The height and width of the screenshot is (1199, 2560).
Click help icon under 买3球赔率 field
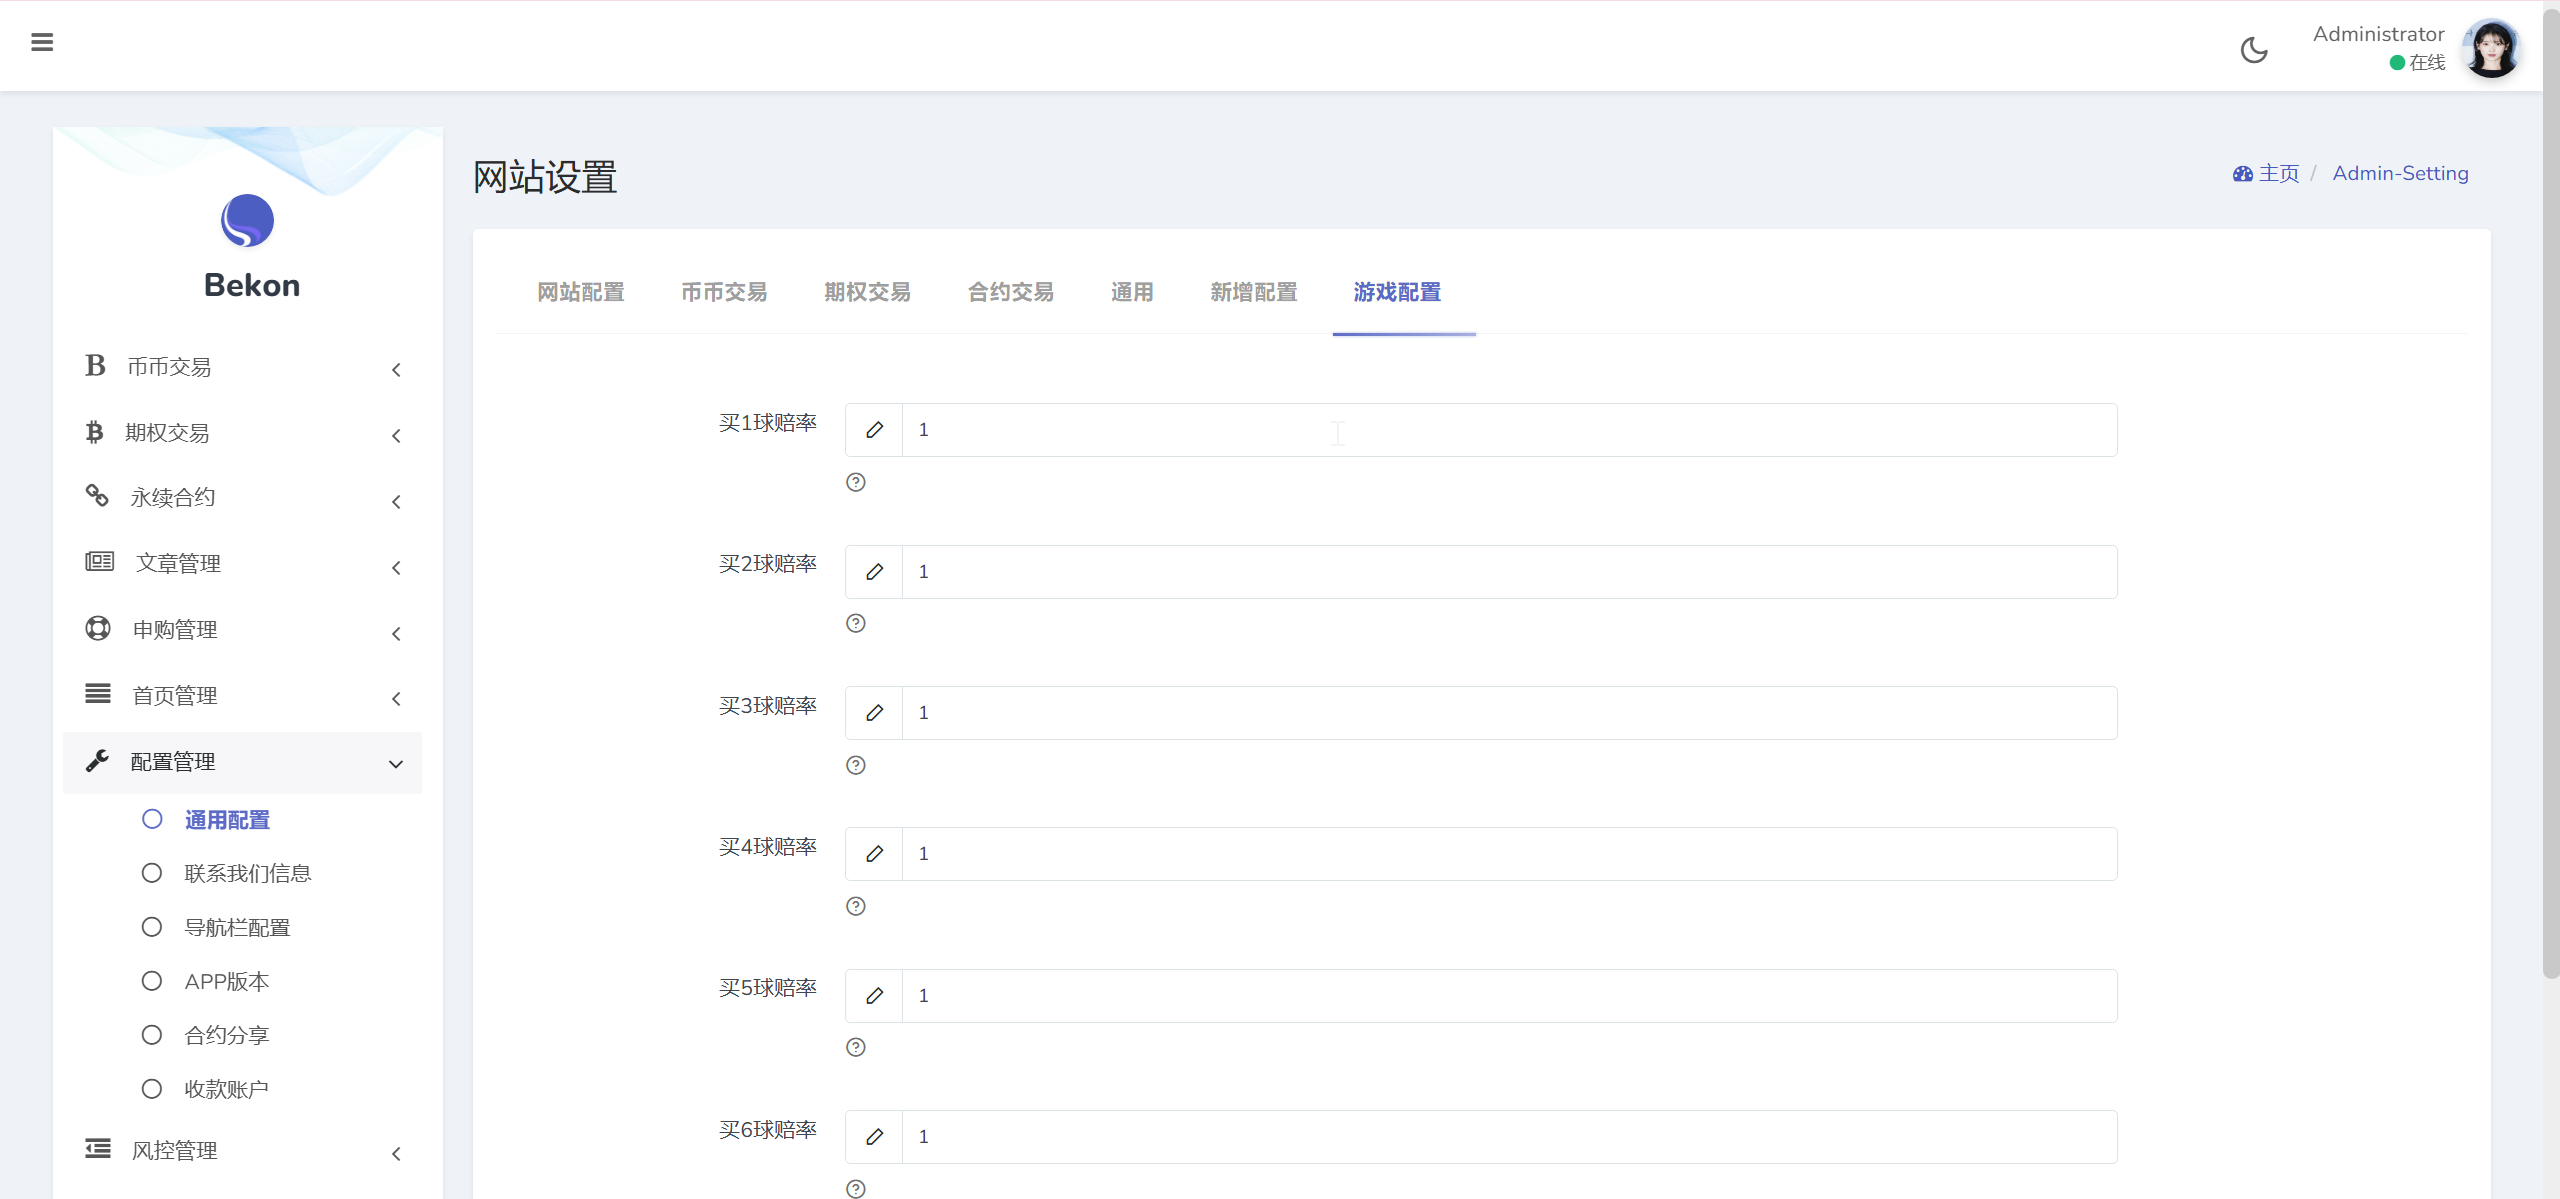[855, 765]
